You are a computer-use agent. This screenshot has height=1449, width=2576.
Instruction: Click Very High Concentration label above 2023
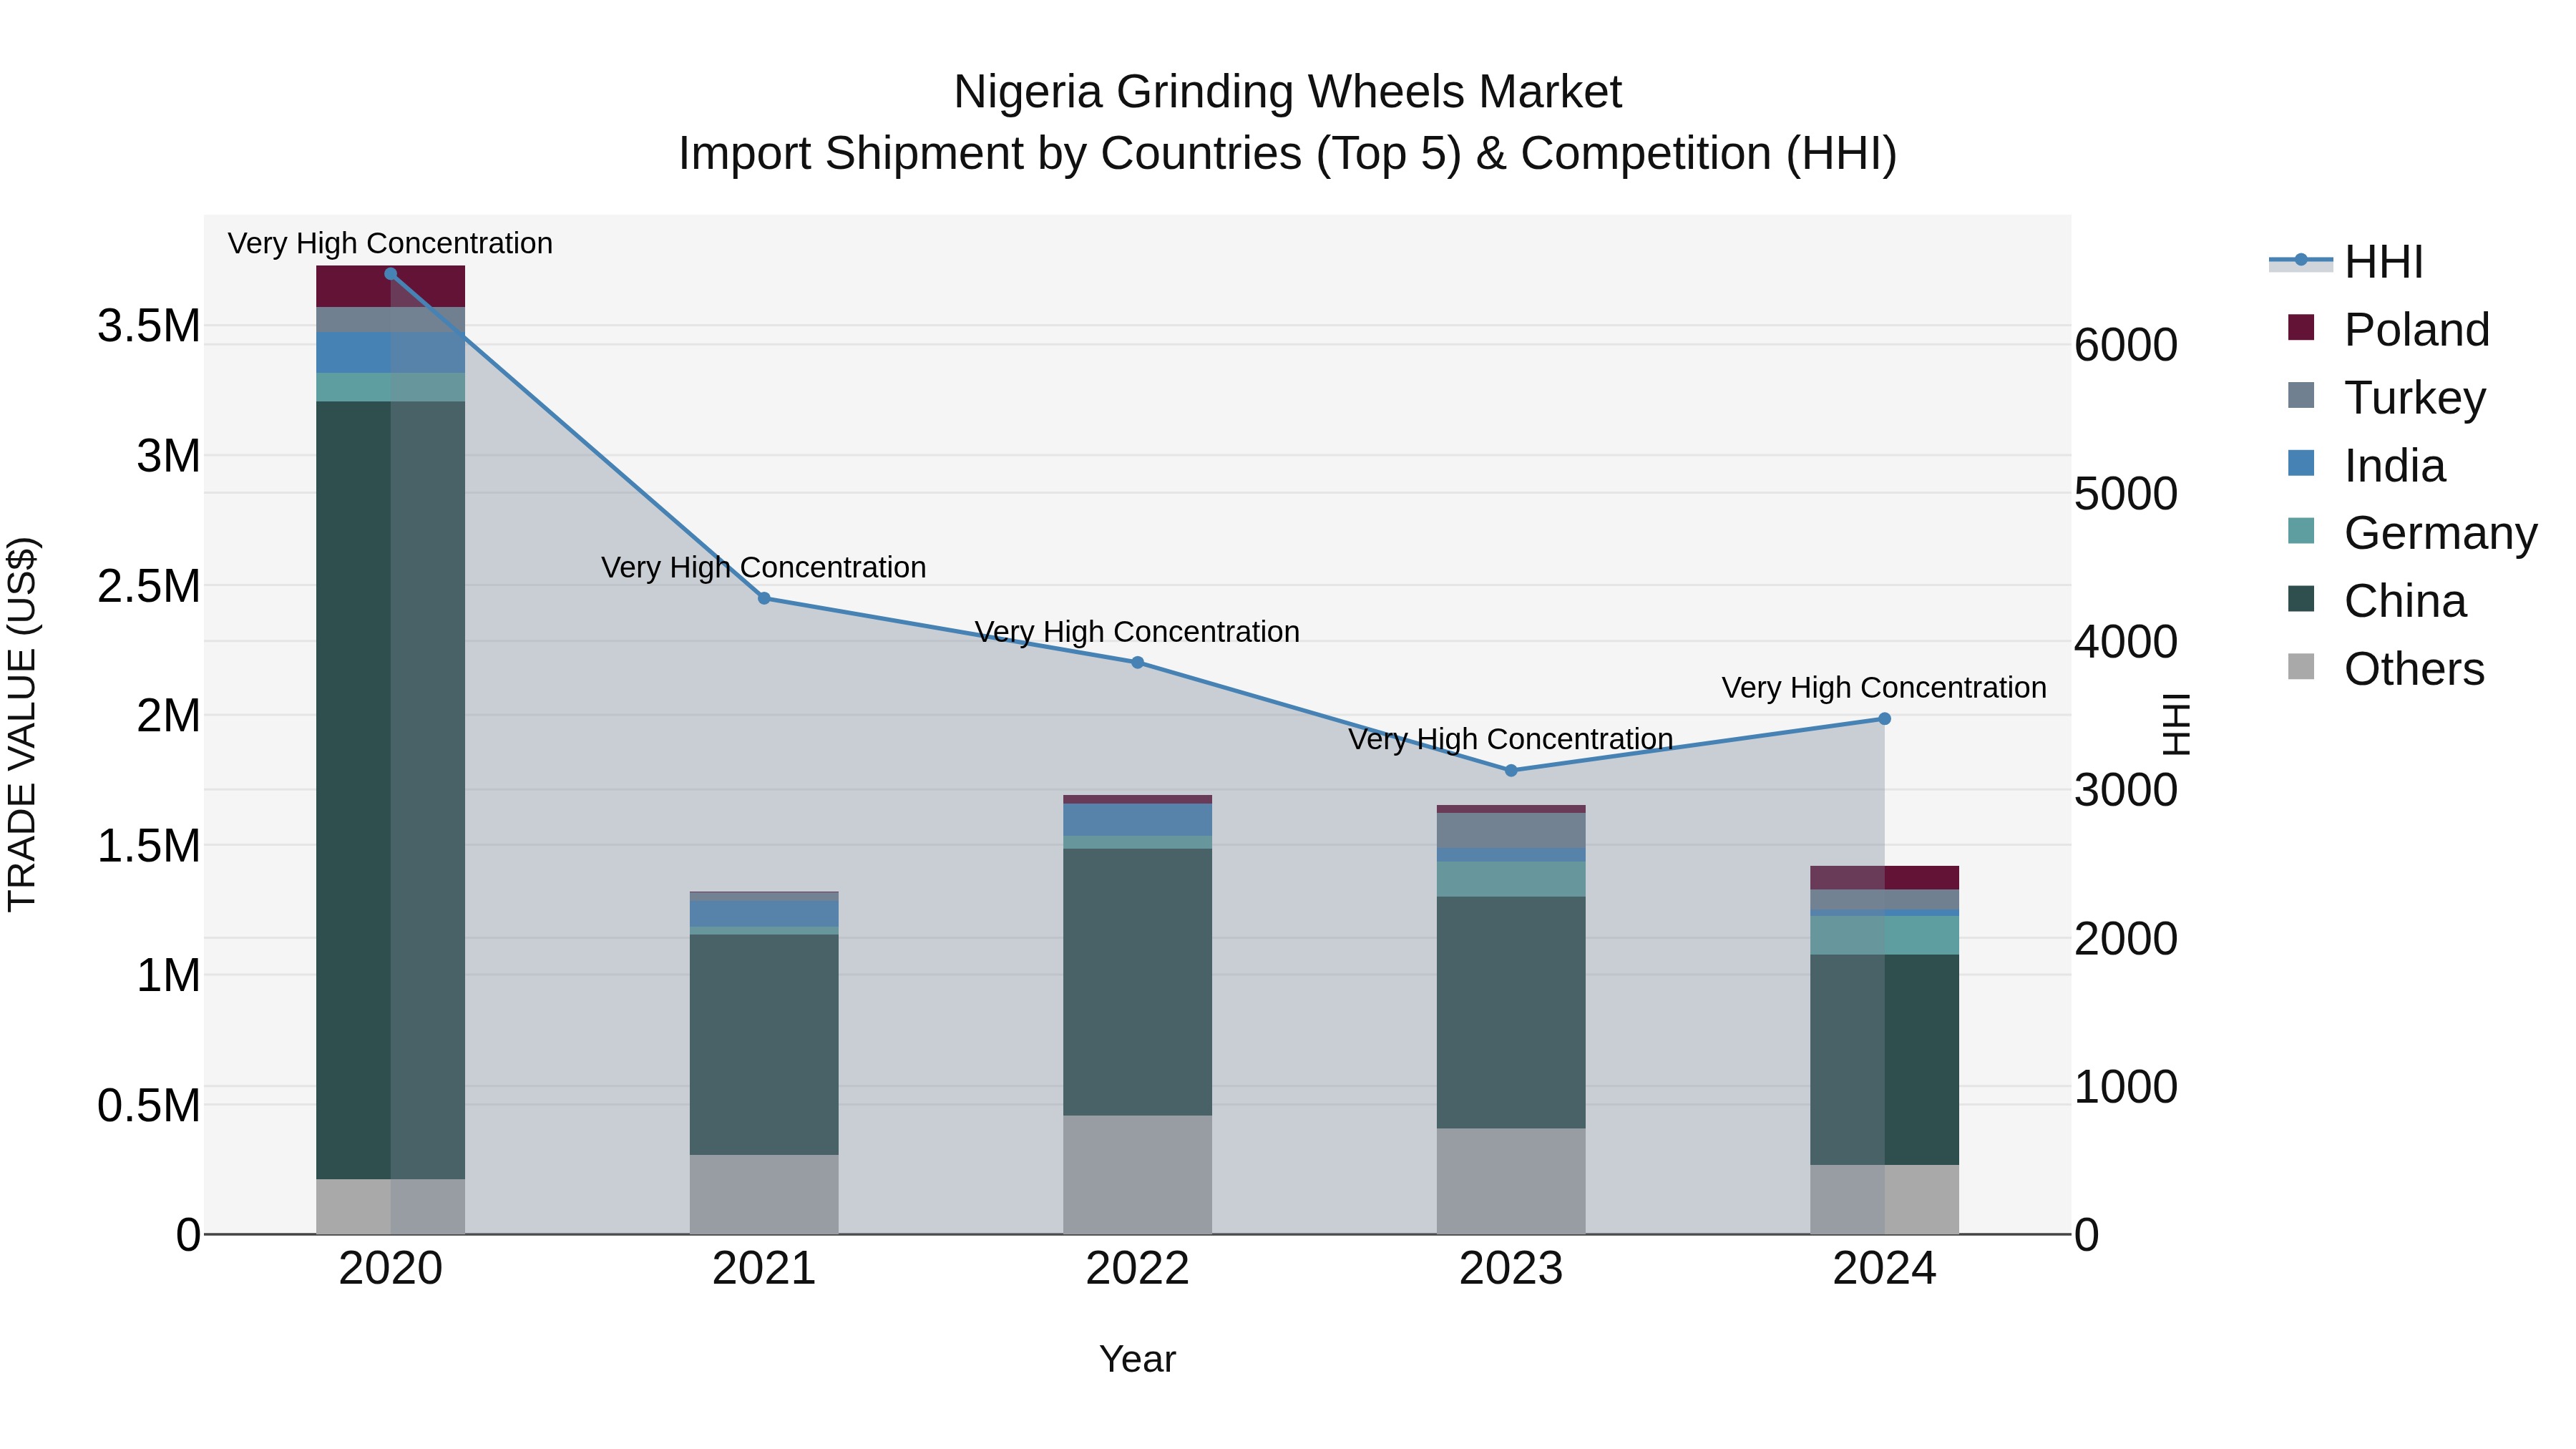pos(1511,739)
